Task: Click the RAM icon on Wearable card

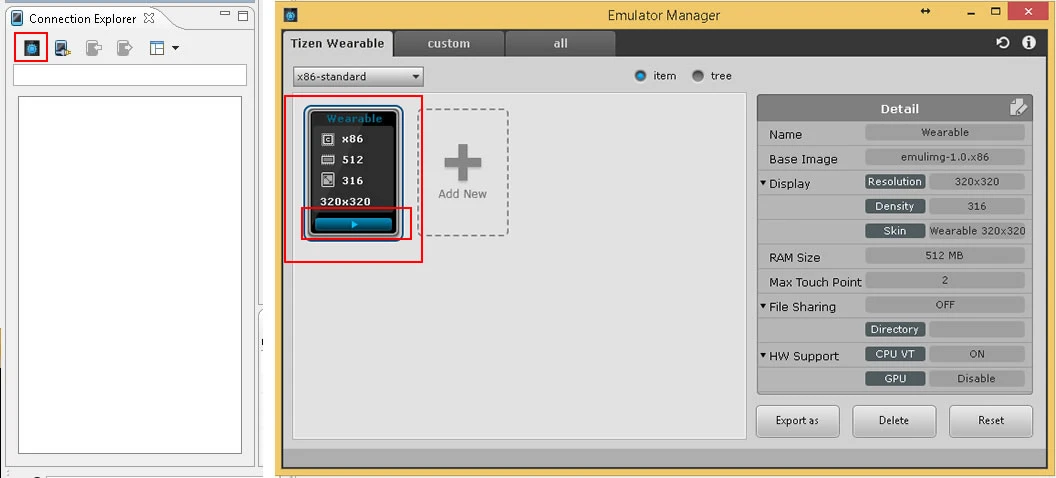Action: (x=328, y=160)
